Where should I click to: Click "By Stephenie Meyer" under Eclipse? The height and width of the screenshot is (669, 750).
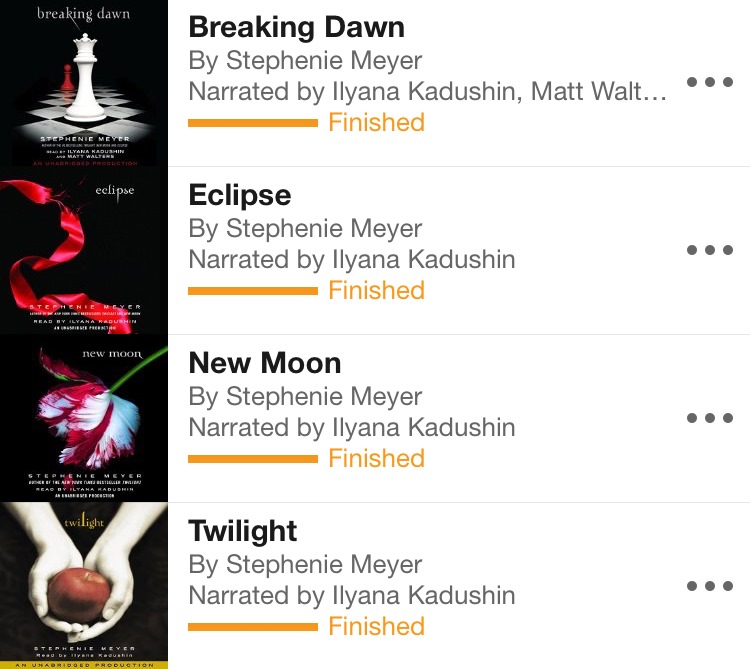(305, 229)
